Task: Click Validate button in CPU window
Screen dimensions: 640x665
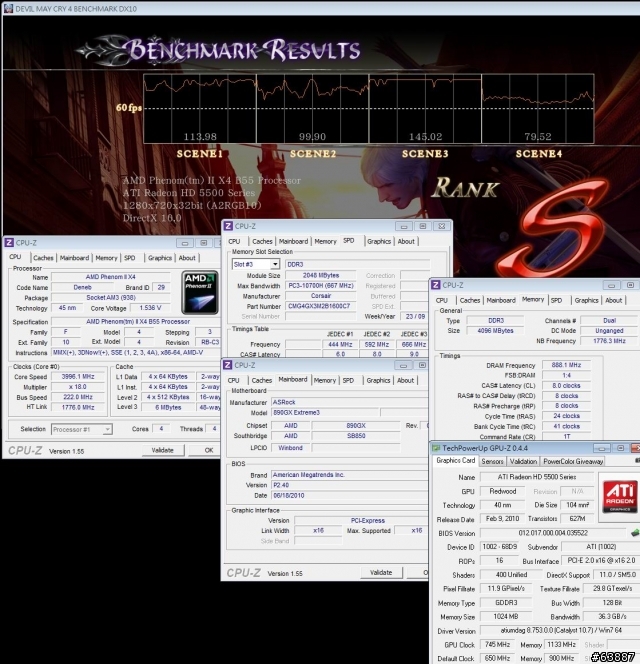Action: click(x=162, y=450)
